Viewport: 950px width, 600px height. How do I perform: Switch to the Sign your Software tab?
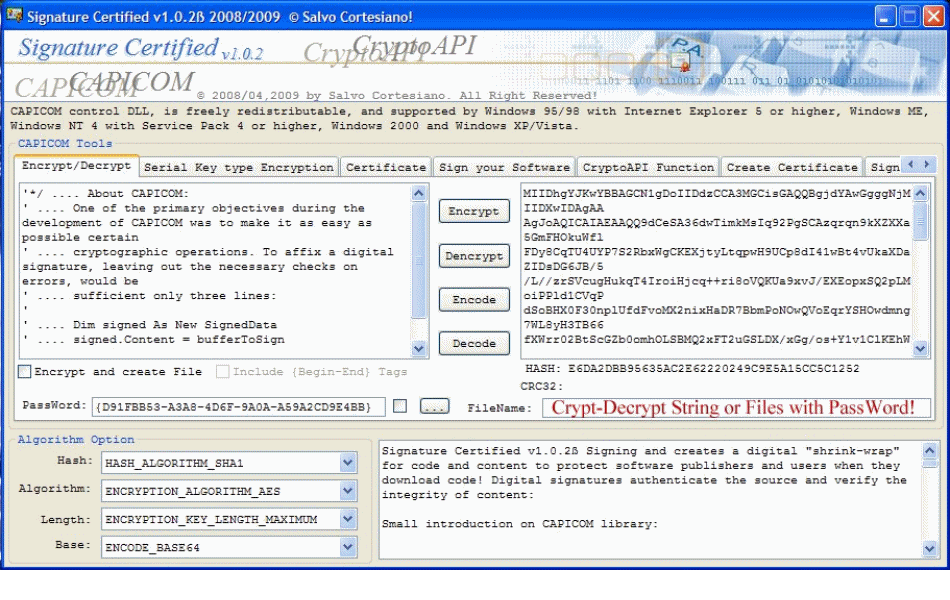[x=504, y=167]
